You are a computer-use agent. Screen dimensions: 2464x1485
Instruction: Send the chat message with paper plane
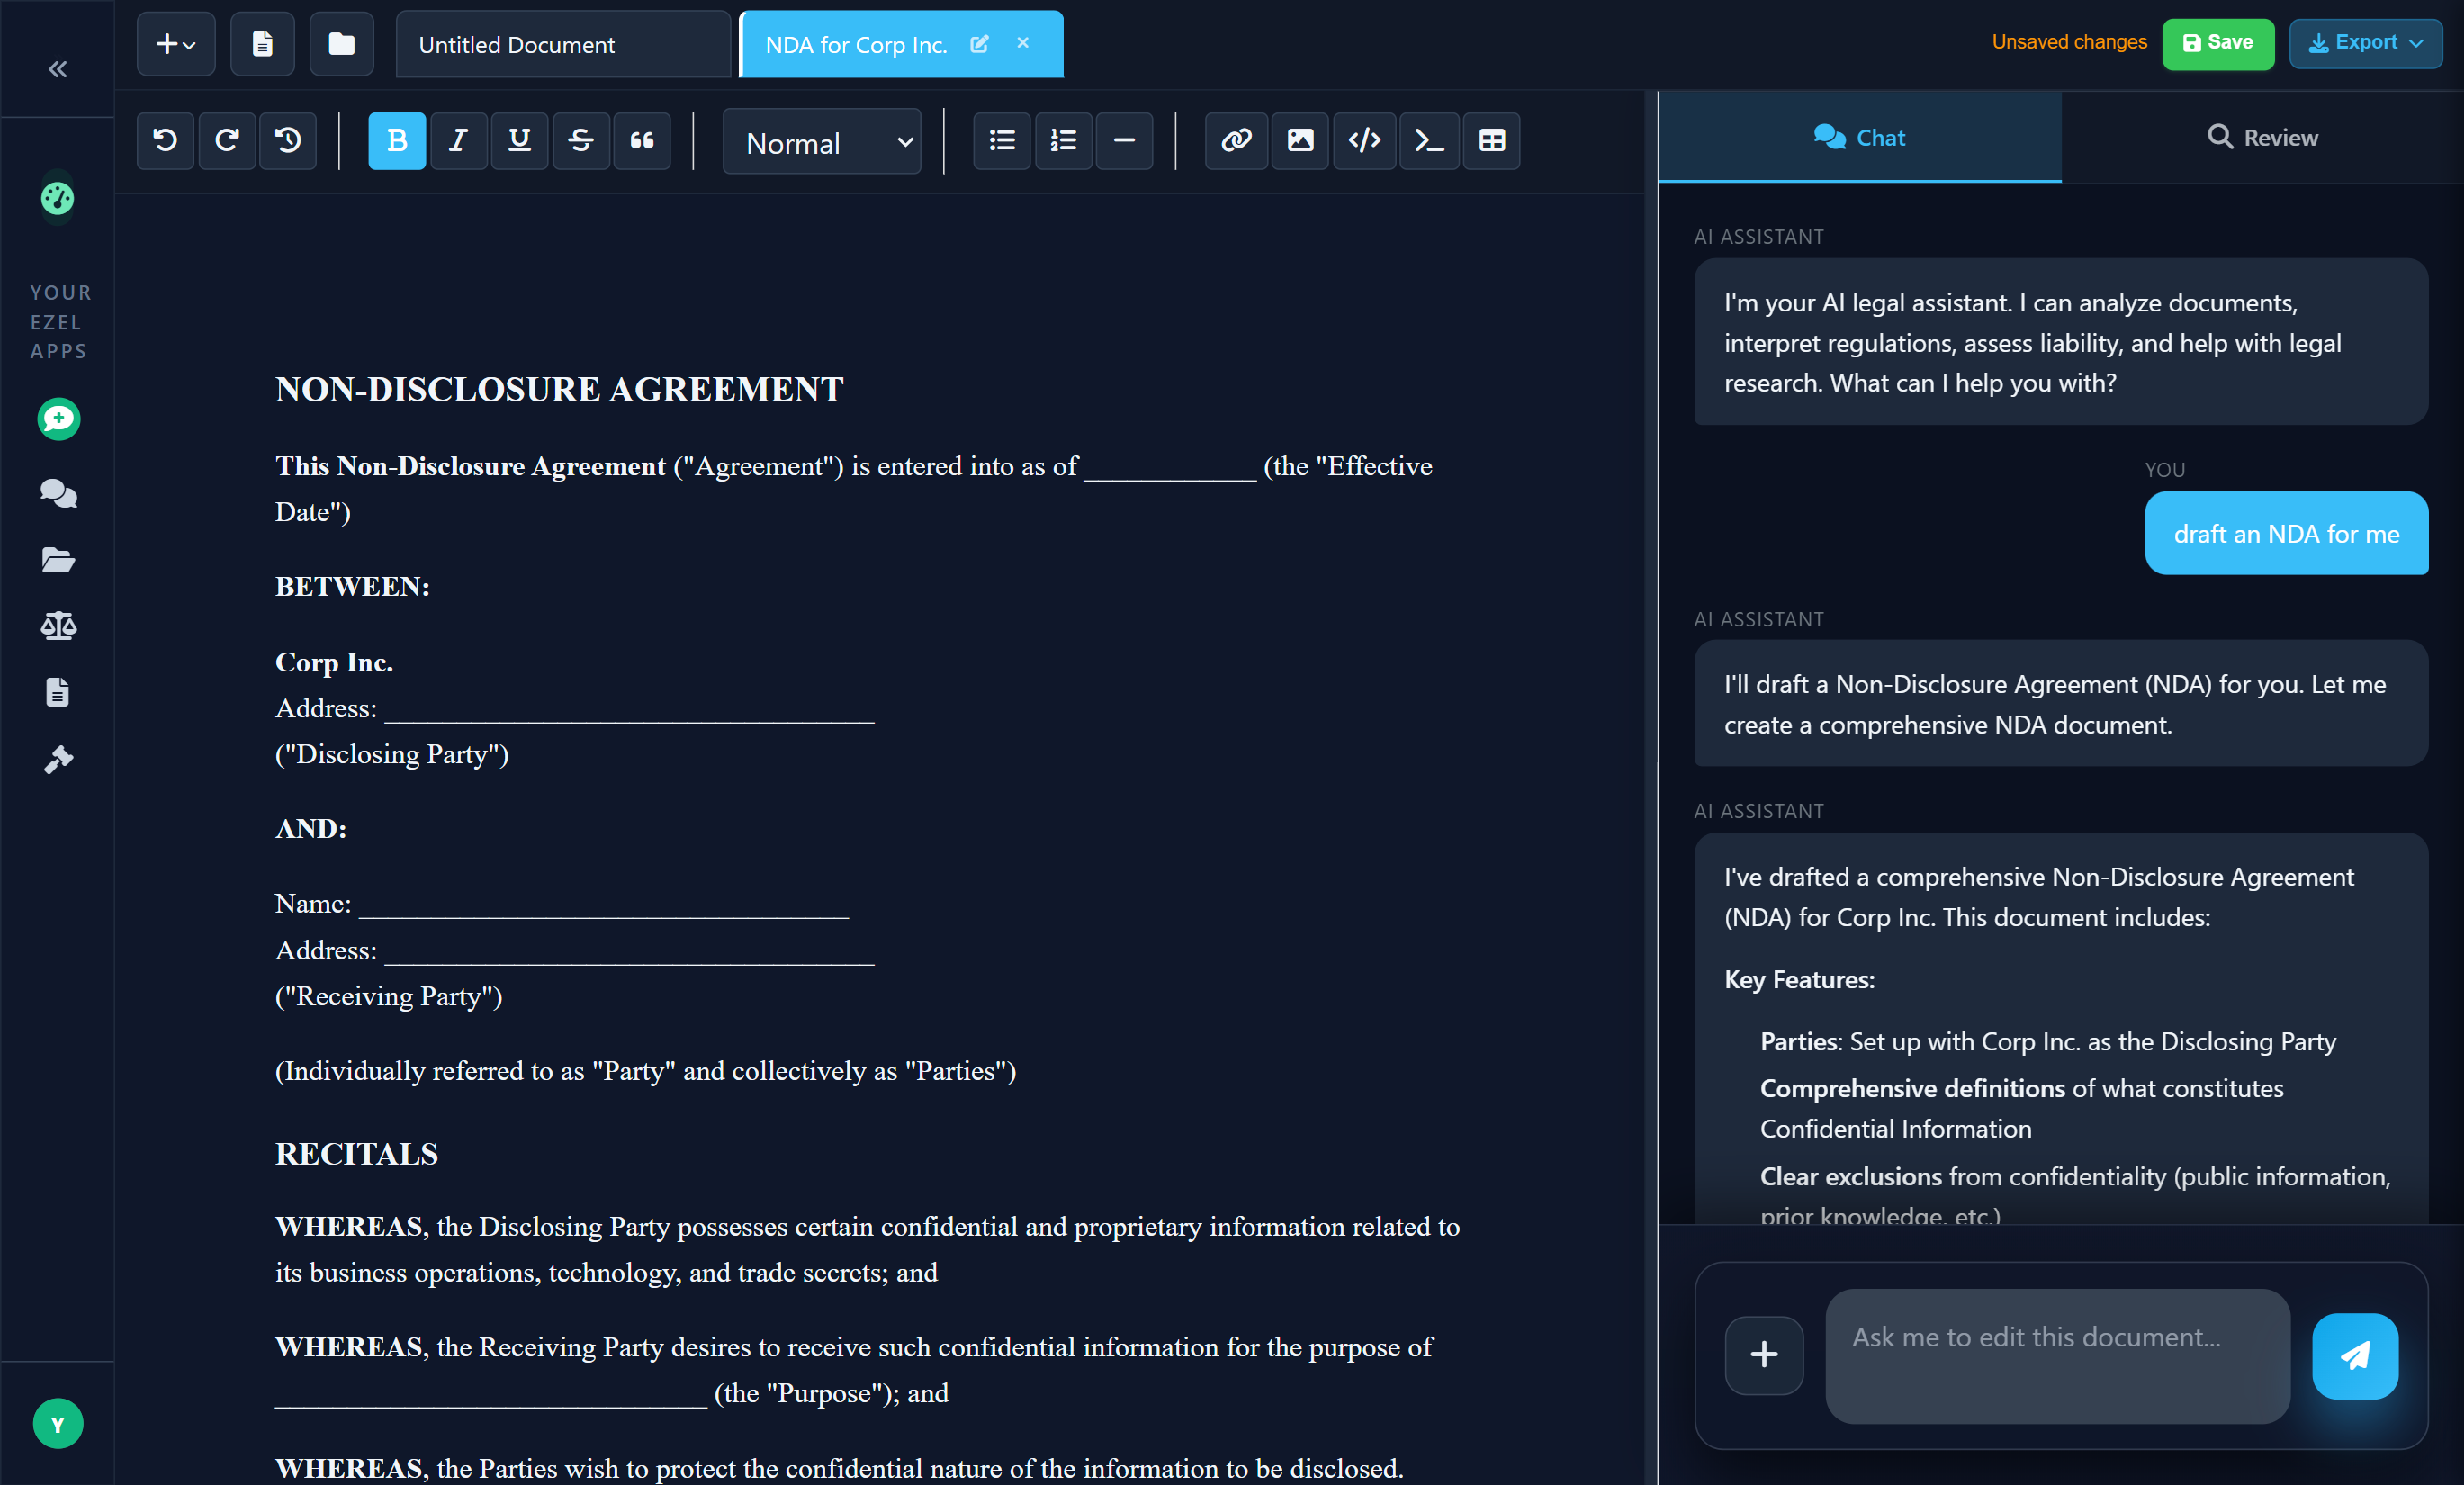pyautogui.click(x=2354, y=1355)
